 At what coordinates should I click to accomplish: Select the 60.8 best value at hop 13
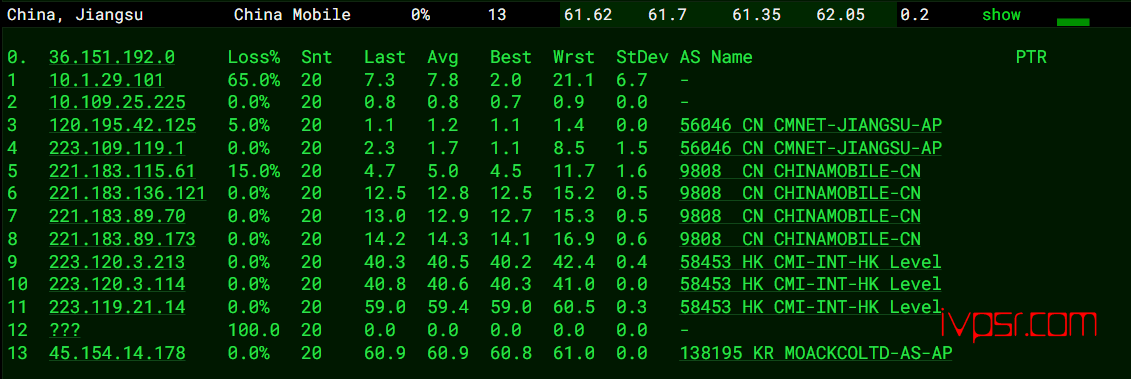(x=511, y=352)
